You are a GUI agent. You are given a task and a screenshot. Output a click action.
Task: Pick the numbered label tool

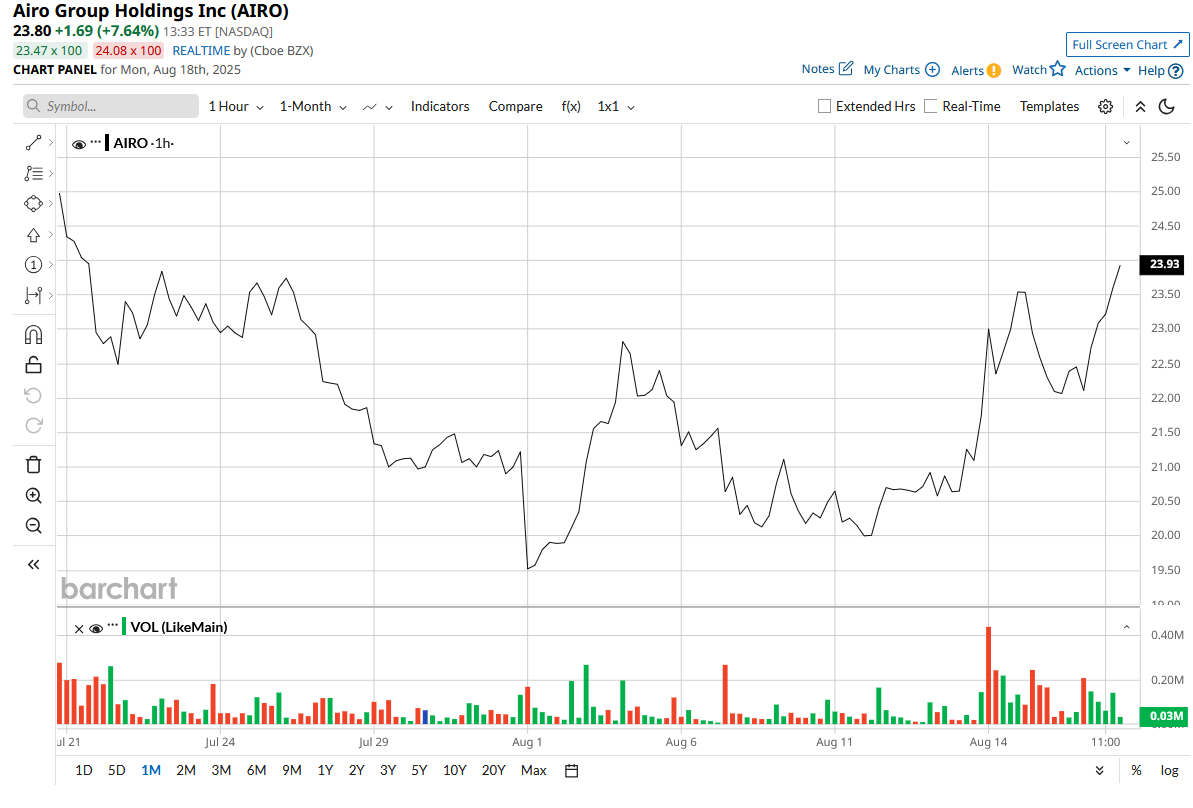tap(33, 265)
